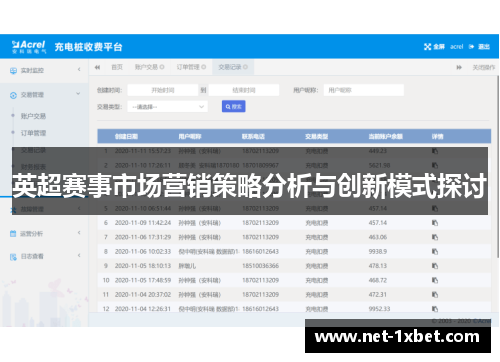Viewport: 500px width, 362px height.
Task: Click the 日志查看 log icon
Action: point(13,257)
